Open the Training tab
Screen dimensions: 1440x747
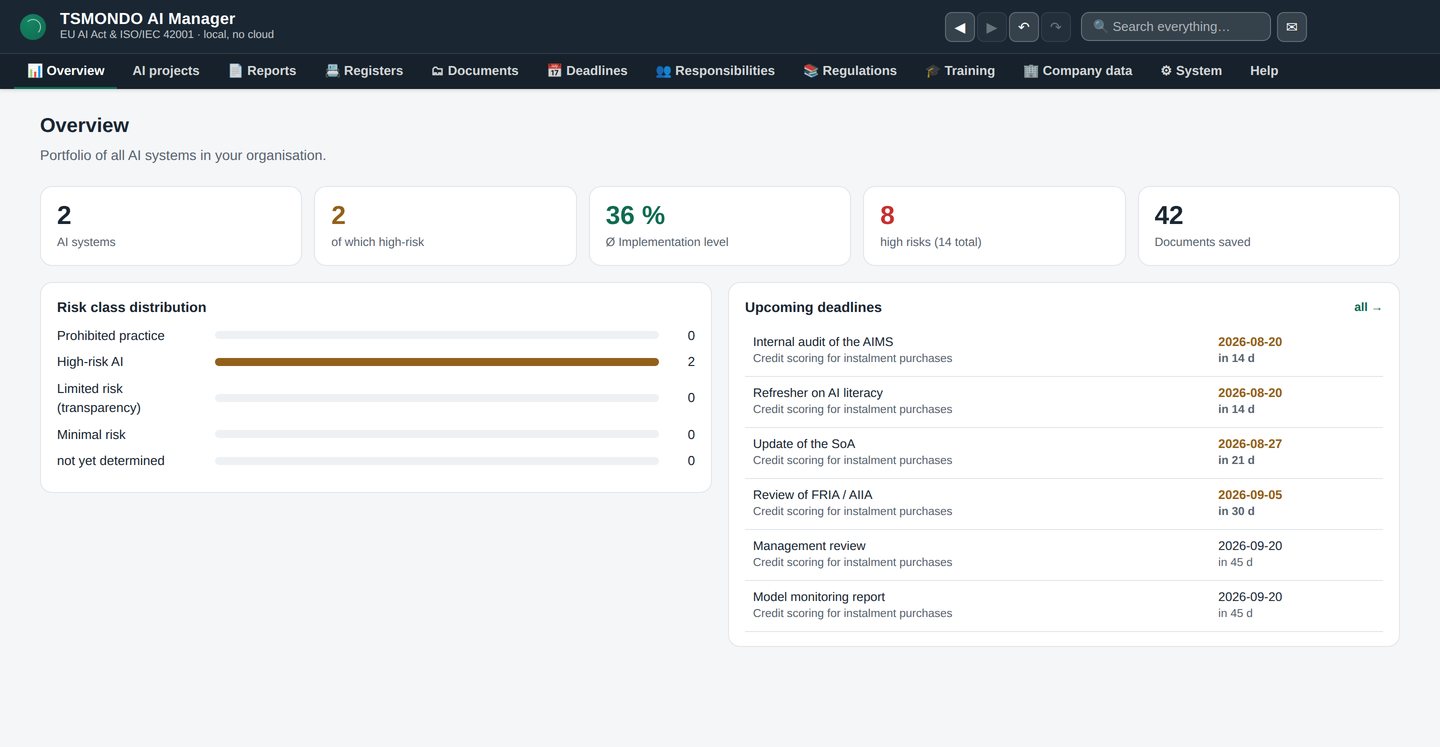(x=960, y=71)
